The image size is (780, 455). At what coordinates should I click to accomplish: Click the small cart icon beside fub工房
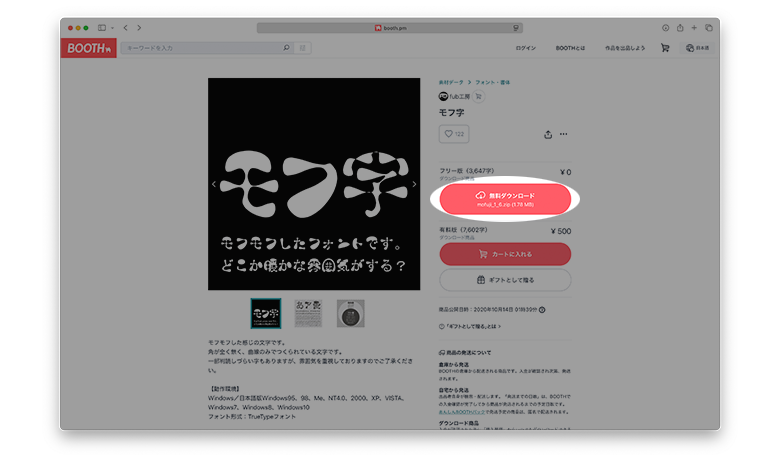(479, 96)
